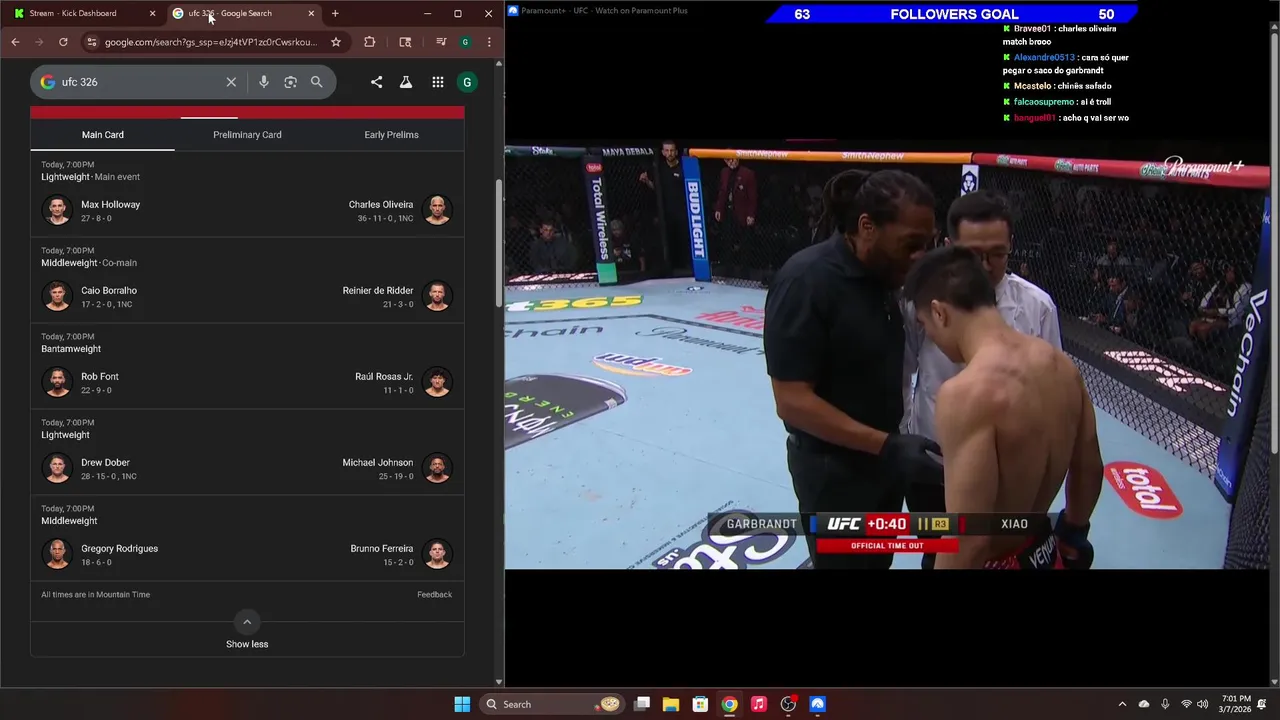
Task: Open Chrome three-dot menu
Action: (x=489, y=42)
